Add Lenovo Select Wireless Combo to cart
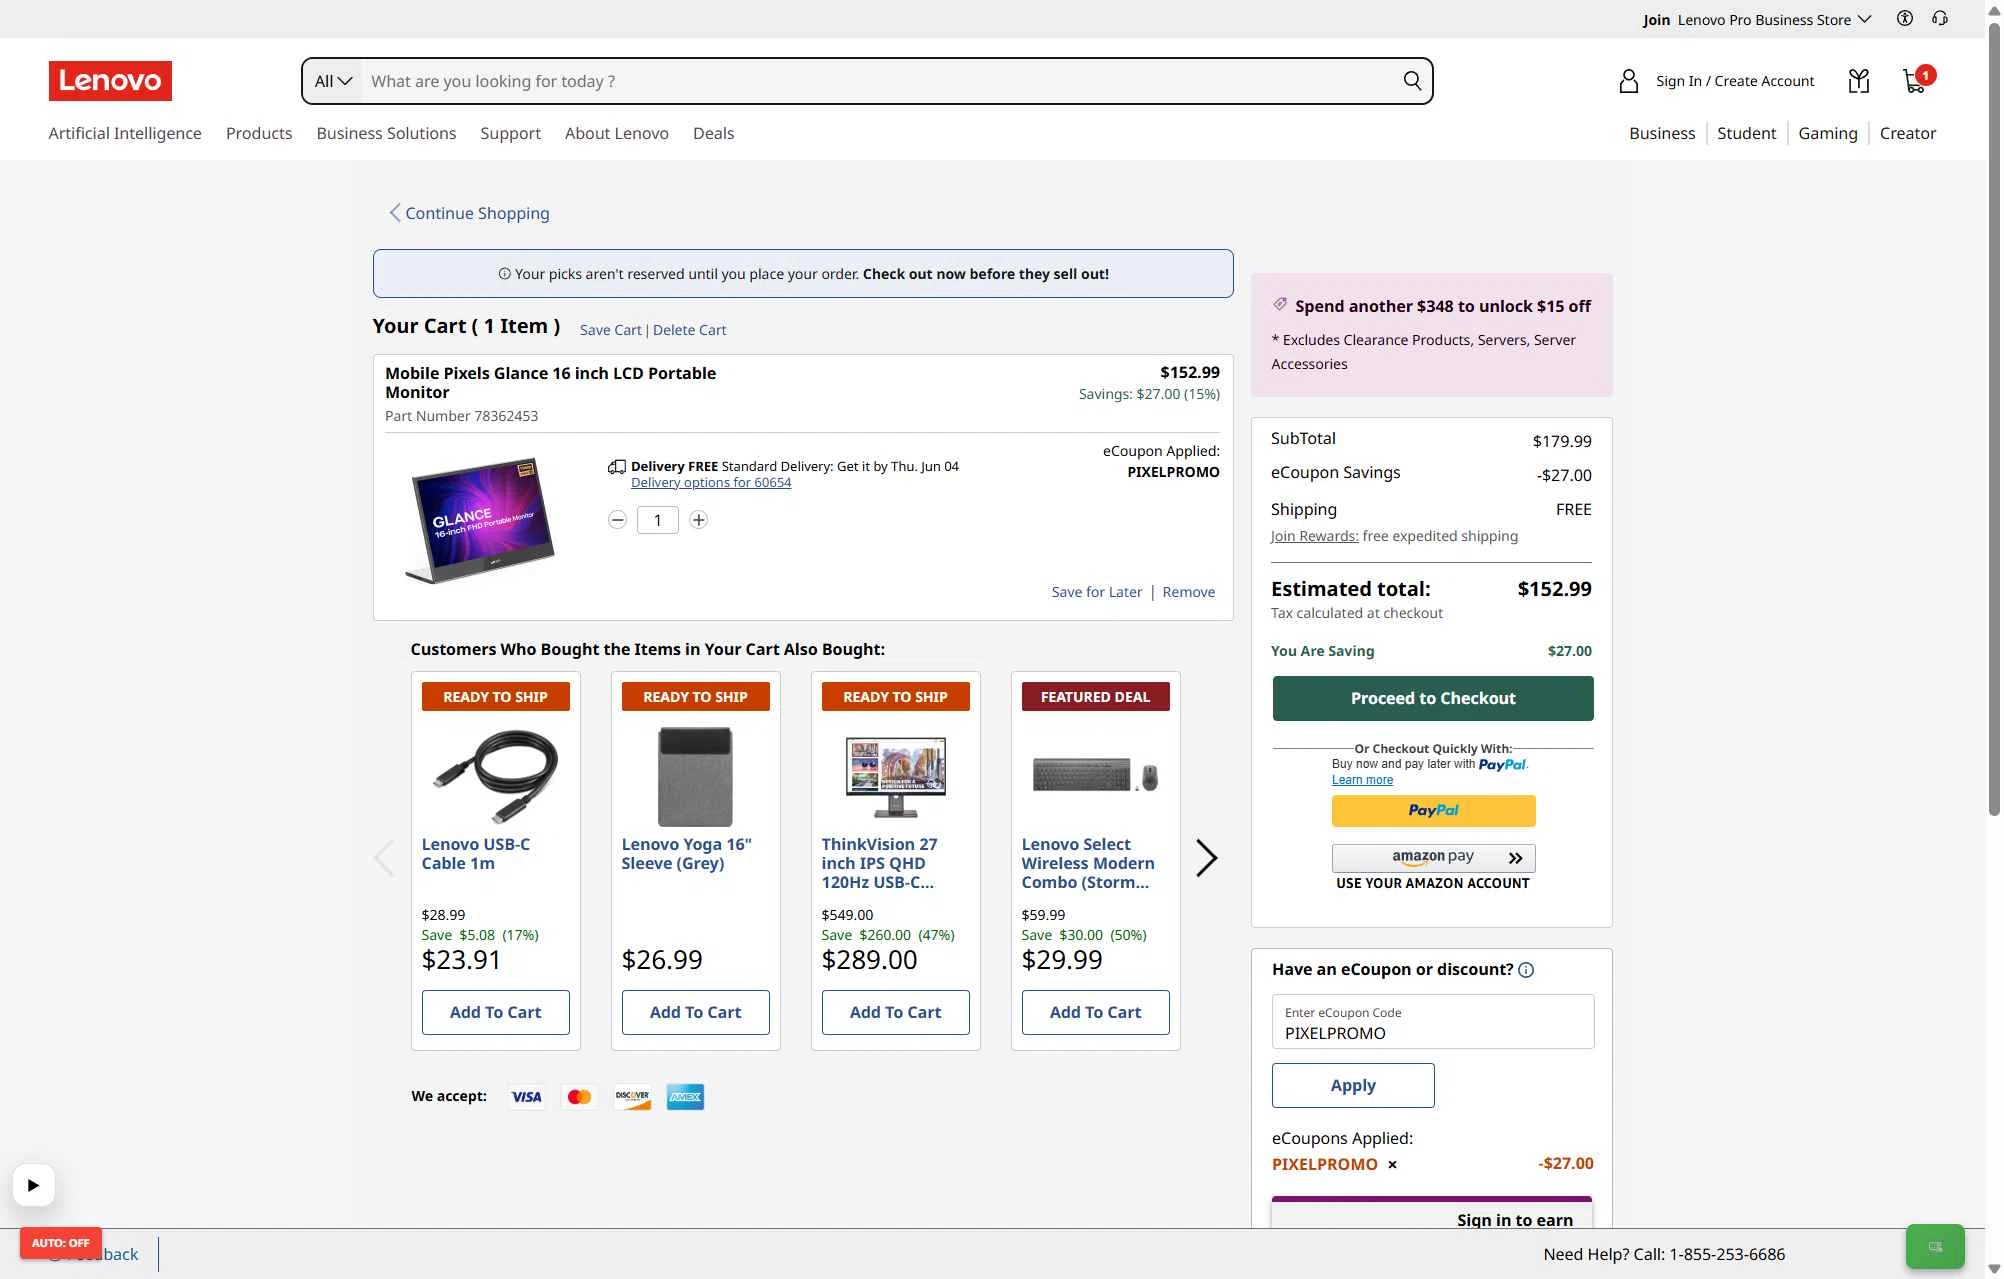Viewport: 2004px width, 1279px height. (x=1095, y=1012)
